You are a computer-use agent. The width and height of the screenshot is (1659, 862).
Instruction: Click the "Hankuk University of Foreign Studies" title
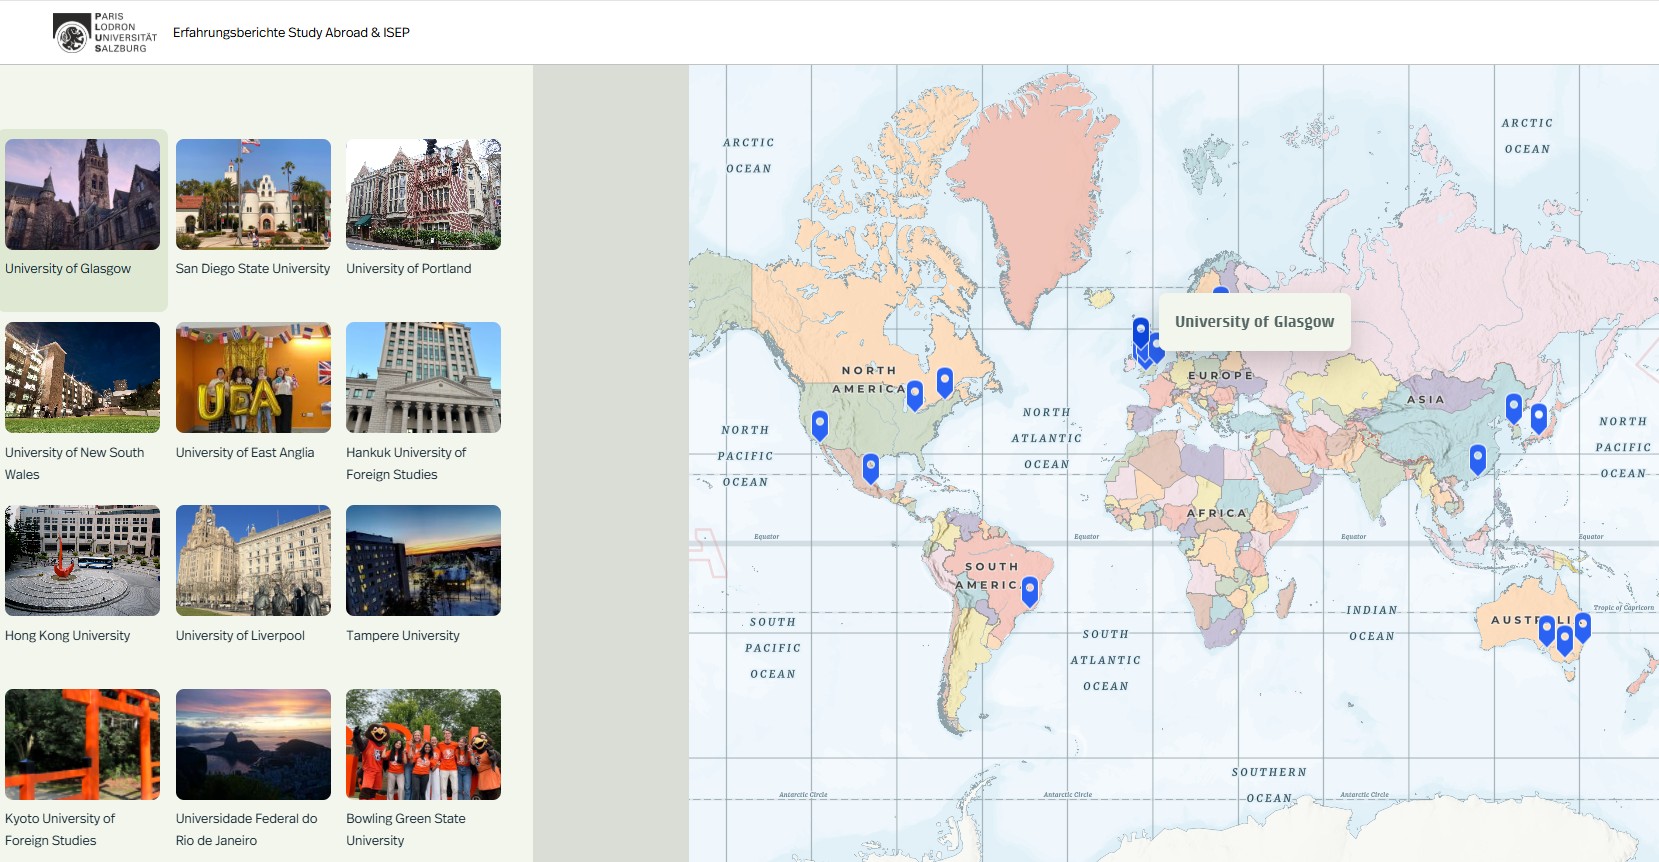pos(406,464)
